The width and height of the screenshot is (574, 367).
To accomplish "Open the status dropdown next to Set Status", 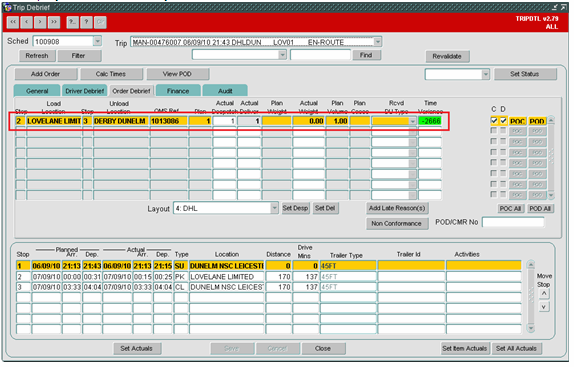I will point(485,74).
